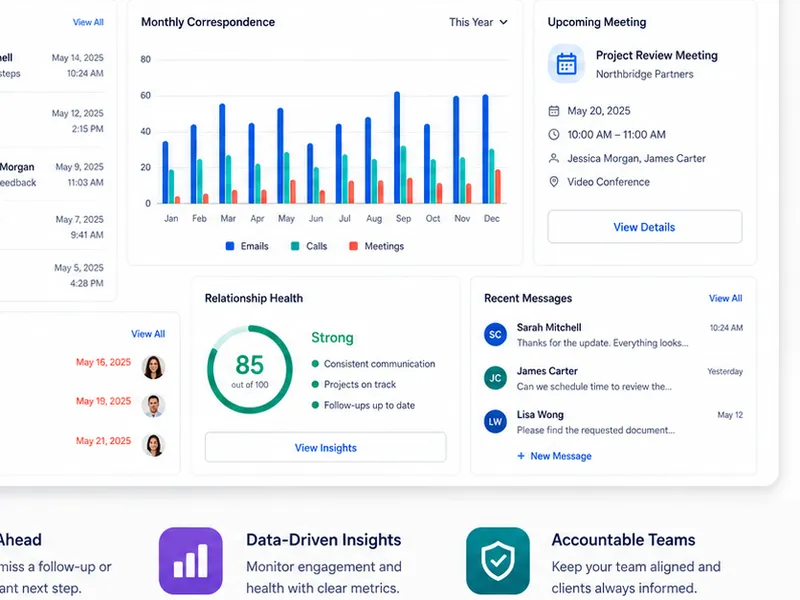Open Sarah Mitchell's SC avatar
Viewport: 800px width, 600px height.
click(495, 335)
